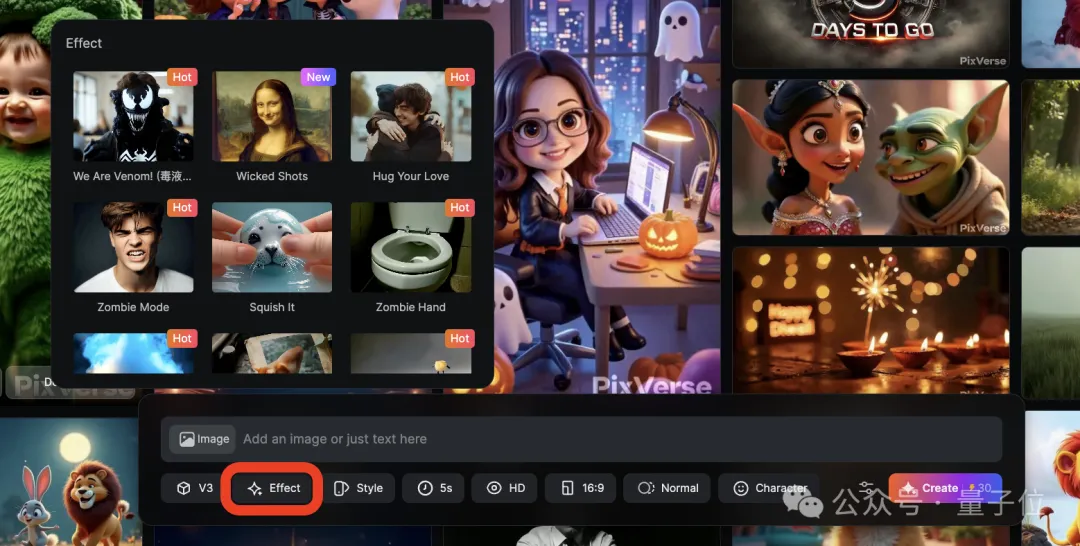Image resolution: width=1080 pixels, height=546 pixels.
Task: Click the 'Effect' panel heading
Action: pyautogui.click(x=84, y=43)
